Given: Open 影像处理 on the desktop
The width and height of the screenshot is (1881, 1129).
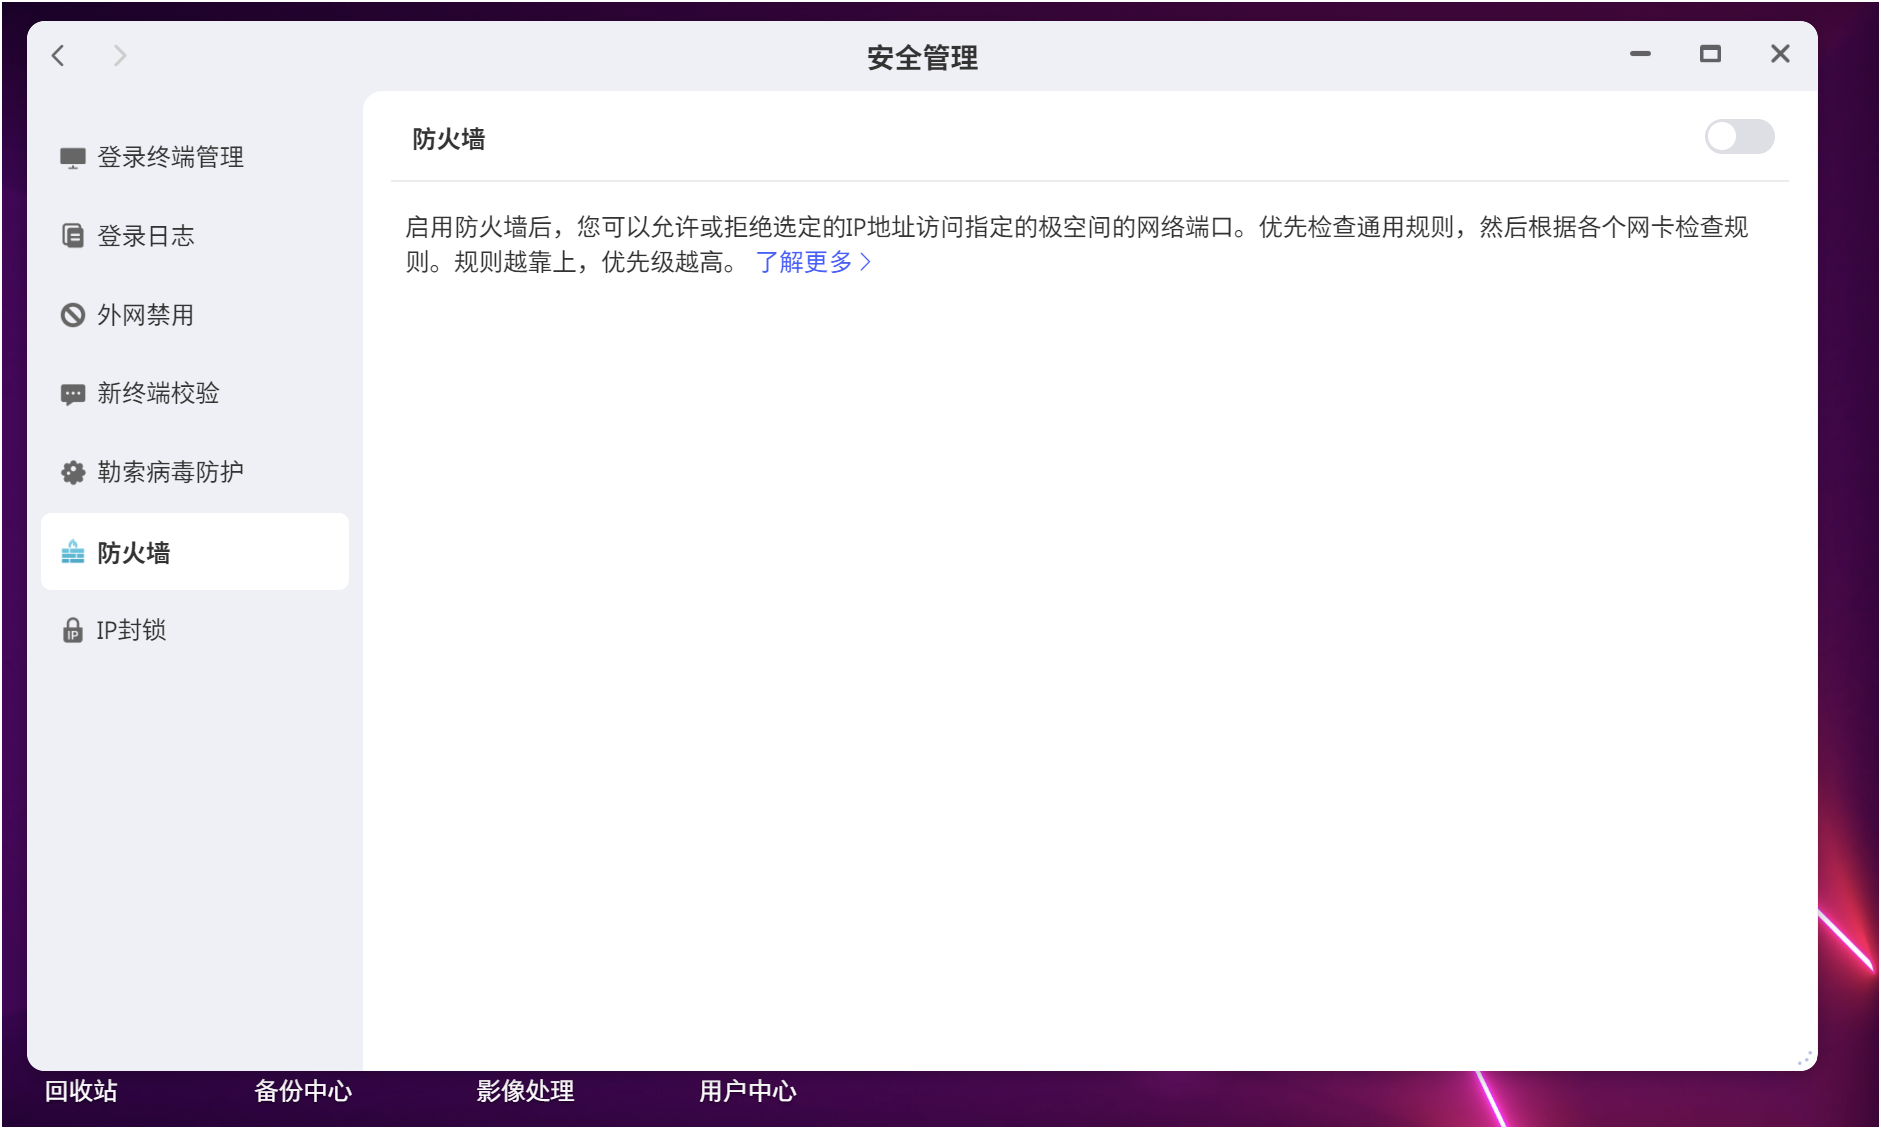Looking at the screenshot, I should pos(525,1091).
